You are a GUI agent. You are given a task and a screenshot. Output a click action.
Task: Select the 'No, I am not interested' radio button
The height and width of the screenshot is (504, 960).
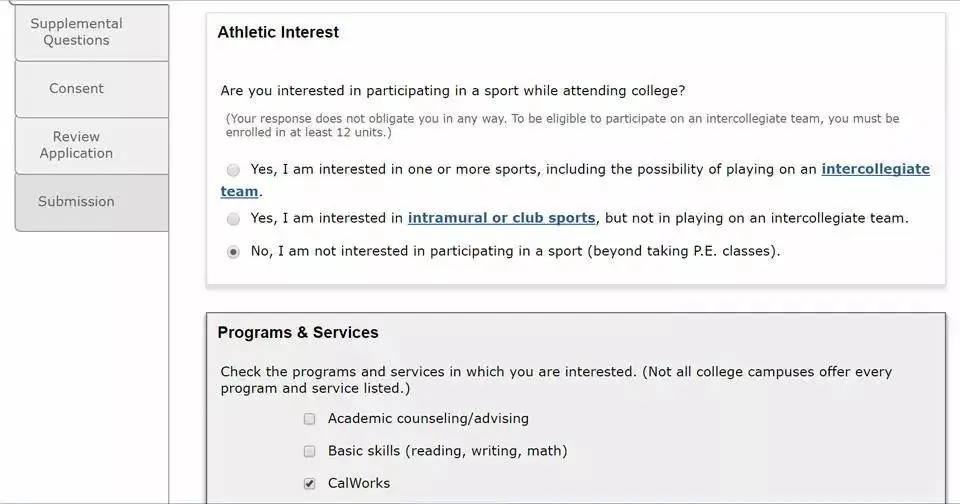tap(233, 252)
